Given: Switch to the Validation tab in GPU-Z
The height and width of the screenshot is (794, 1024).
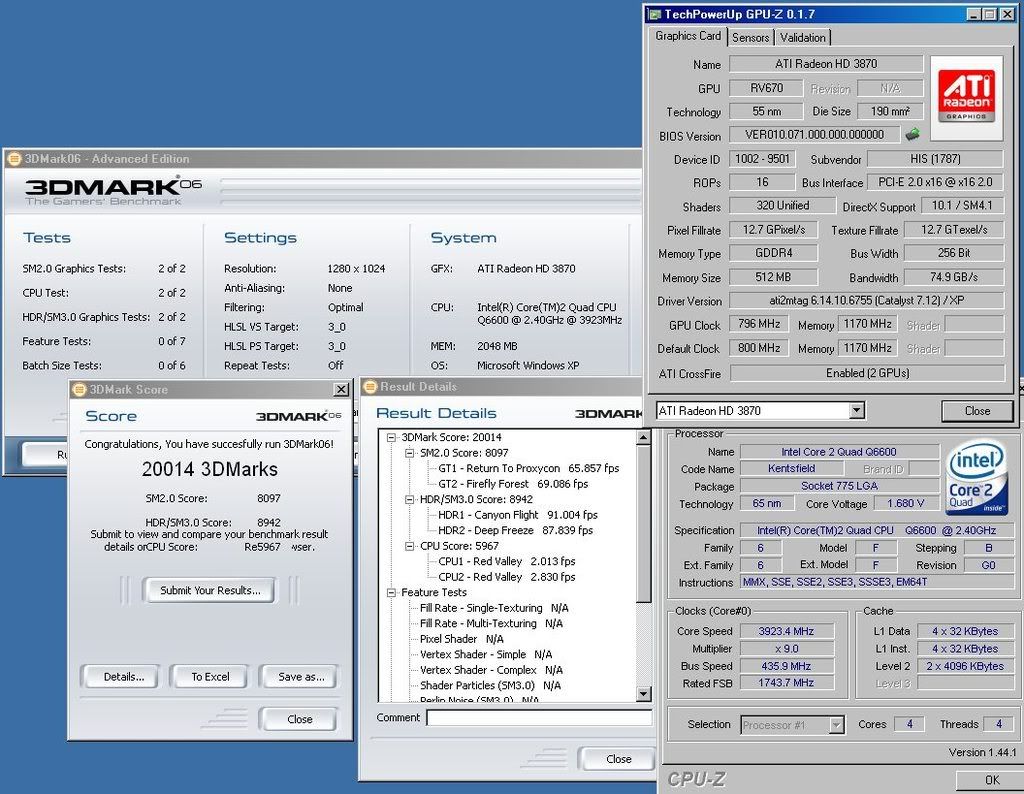Looking at the screenshot, I should [803, 37].
